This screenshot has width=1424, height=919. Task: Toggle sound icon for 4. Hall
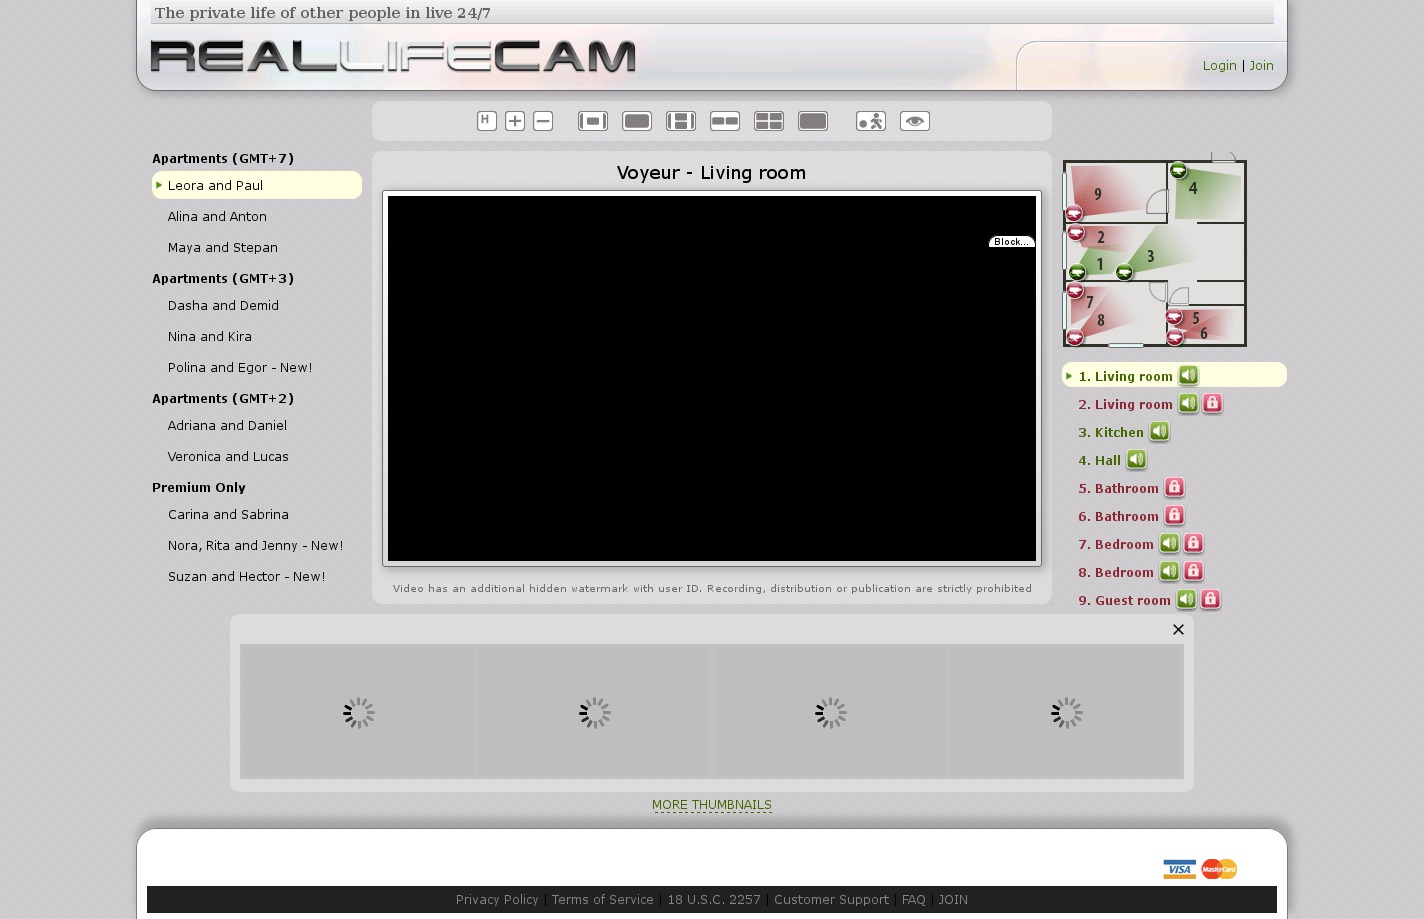[1136, 459]
